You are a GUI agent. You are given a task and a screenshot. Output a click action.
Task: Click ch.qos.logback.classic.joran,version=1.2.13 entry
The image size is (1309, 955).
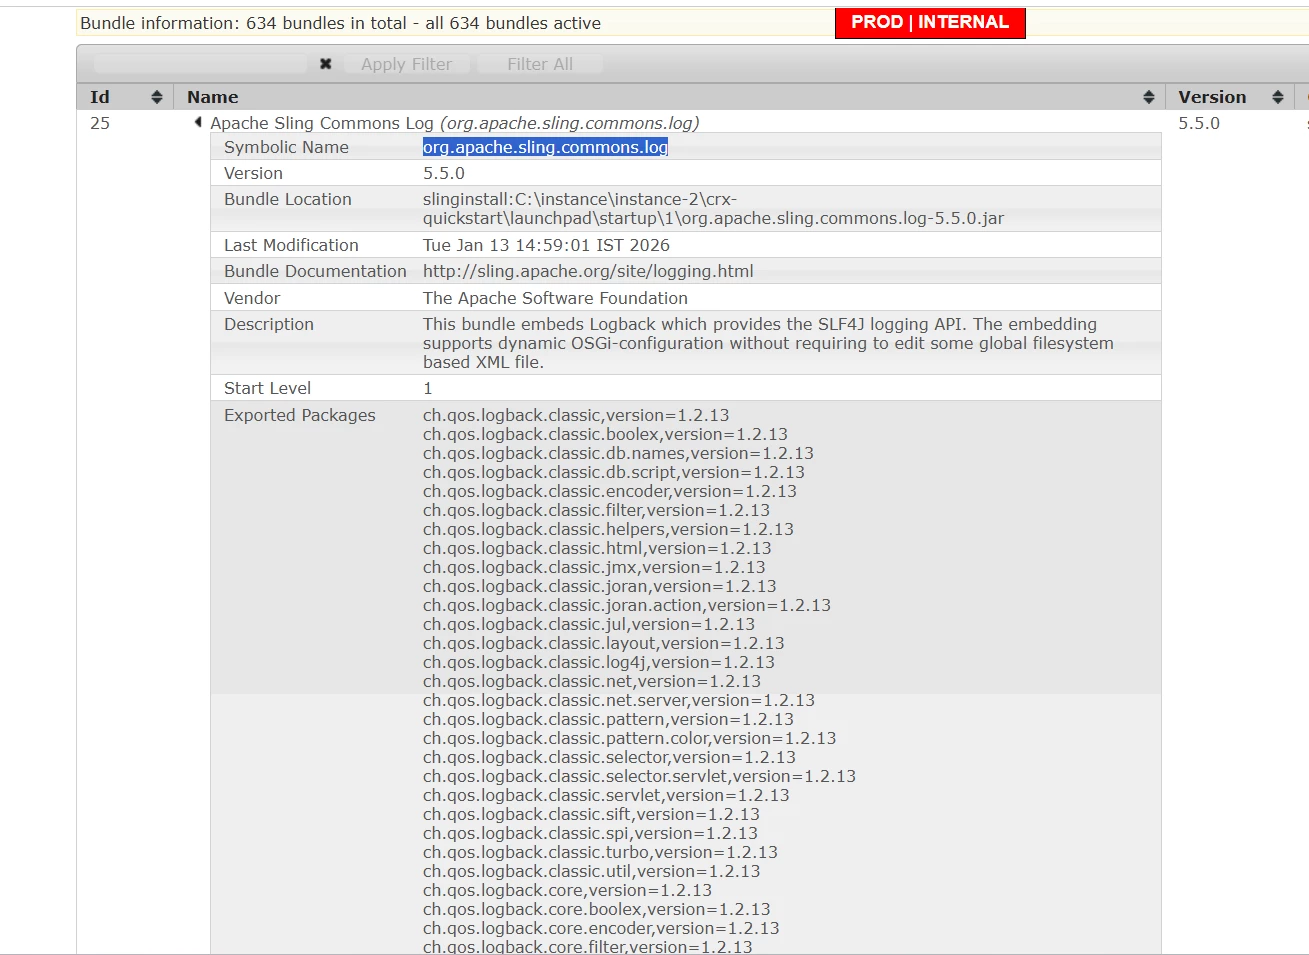click(600, 586)
